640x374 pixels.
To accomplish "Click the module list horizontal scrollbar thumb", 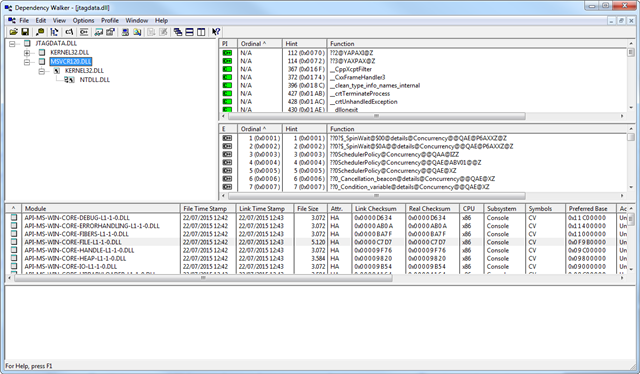I will 203,278.
